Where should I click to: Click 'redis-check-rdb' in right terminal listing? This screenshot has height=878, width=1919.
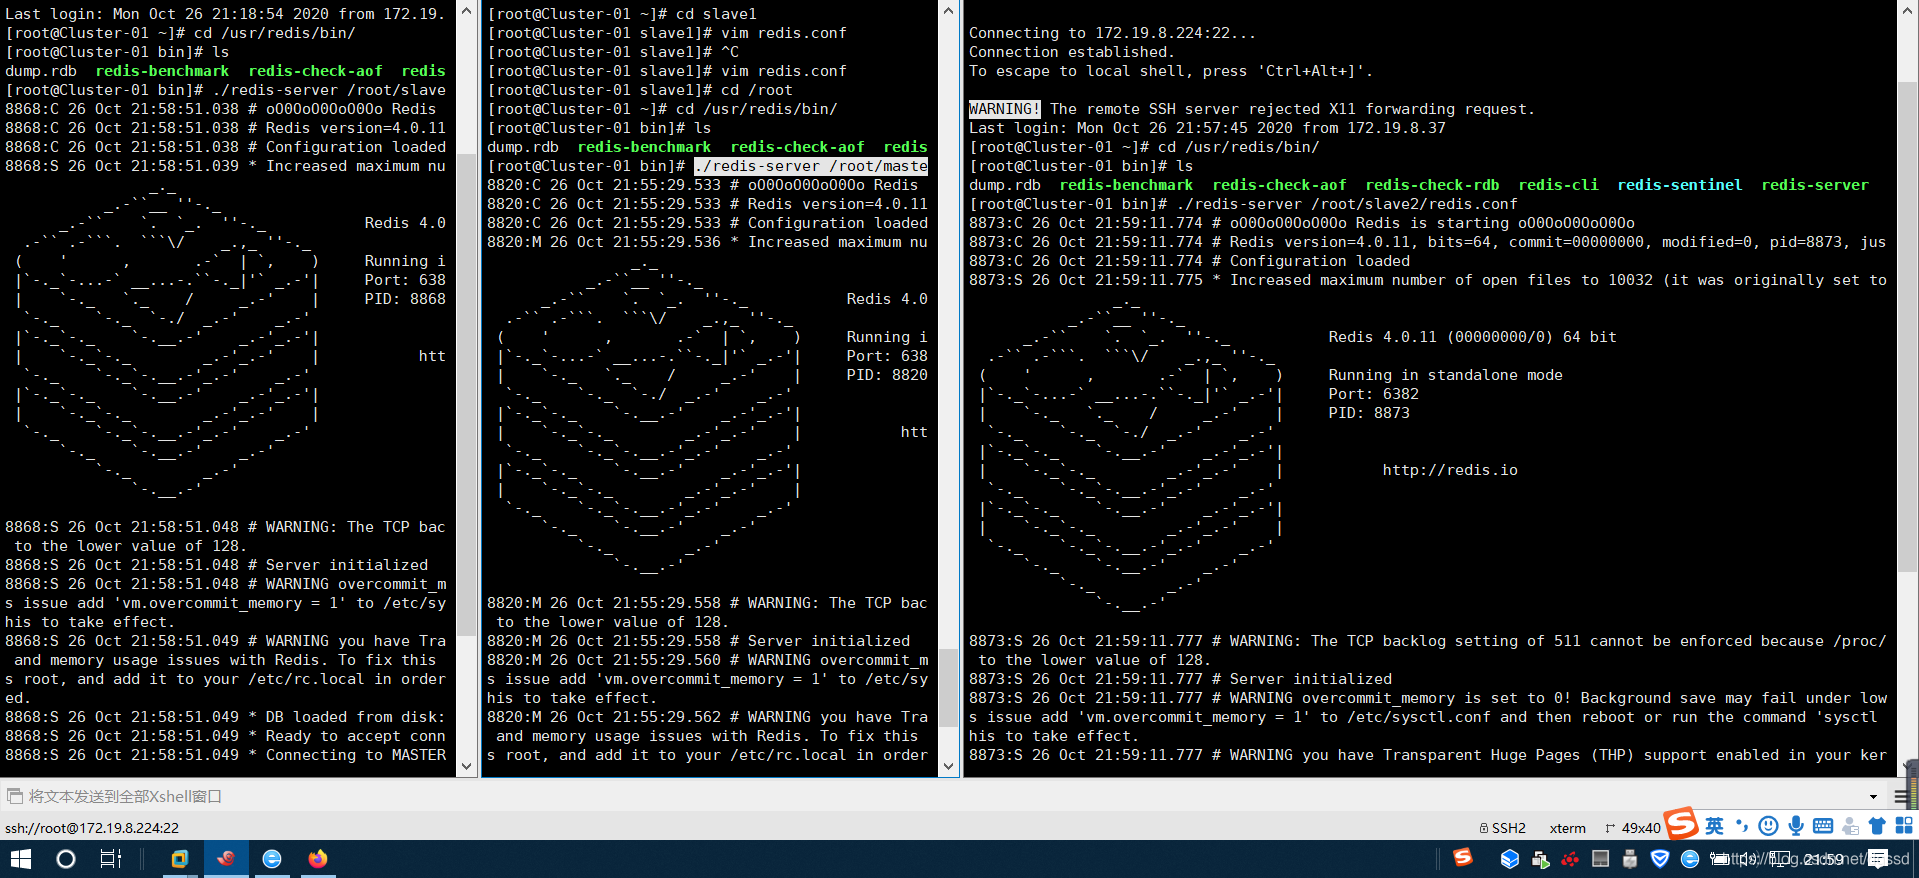coord(1432,185)
